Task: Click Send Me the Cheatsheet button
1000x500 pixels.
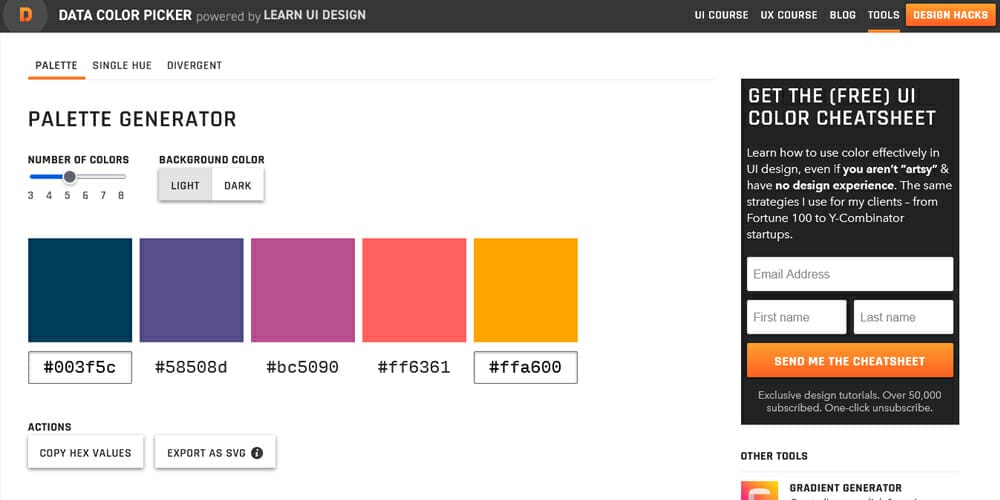Action: pos(849,360)
